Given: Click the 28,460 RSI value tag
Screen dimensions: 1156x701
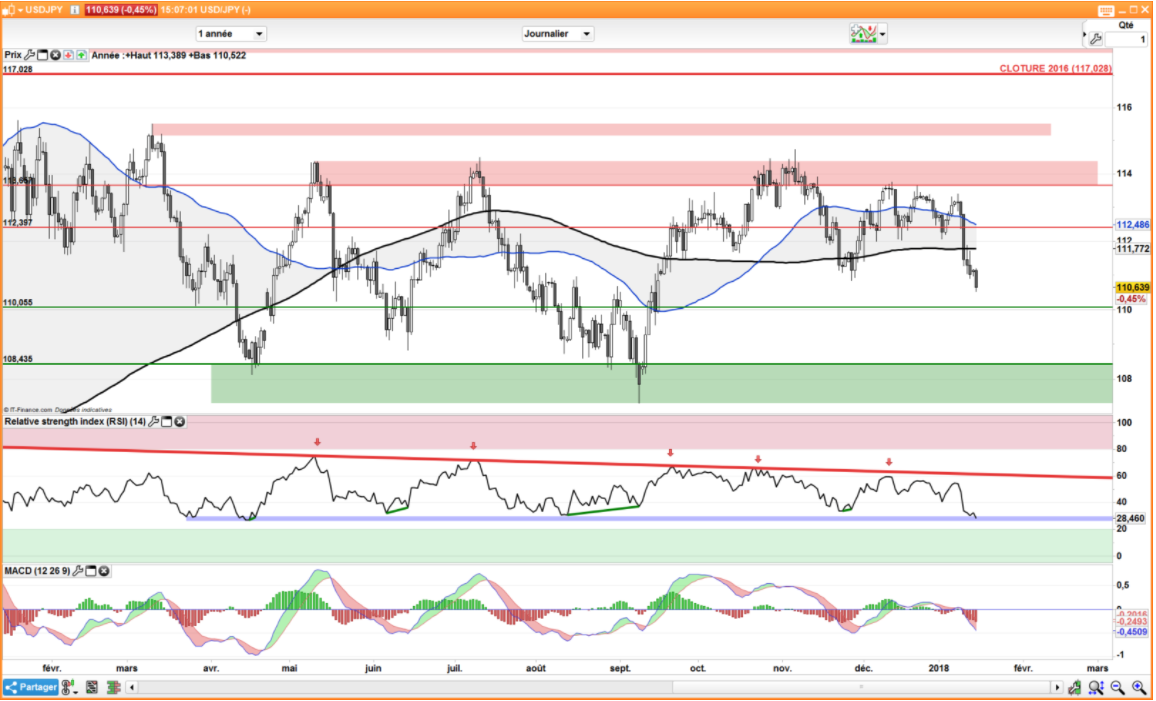Looking at the screenshot, I should pos(1130,518).
